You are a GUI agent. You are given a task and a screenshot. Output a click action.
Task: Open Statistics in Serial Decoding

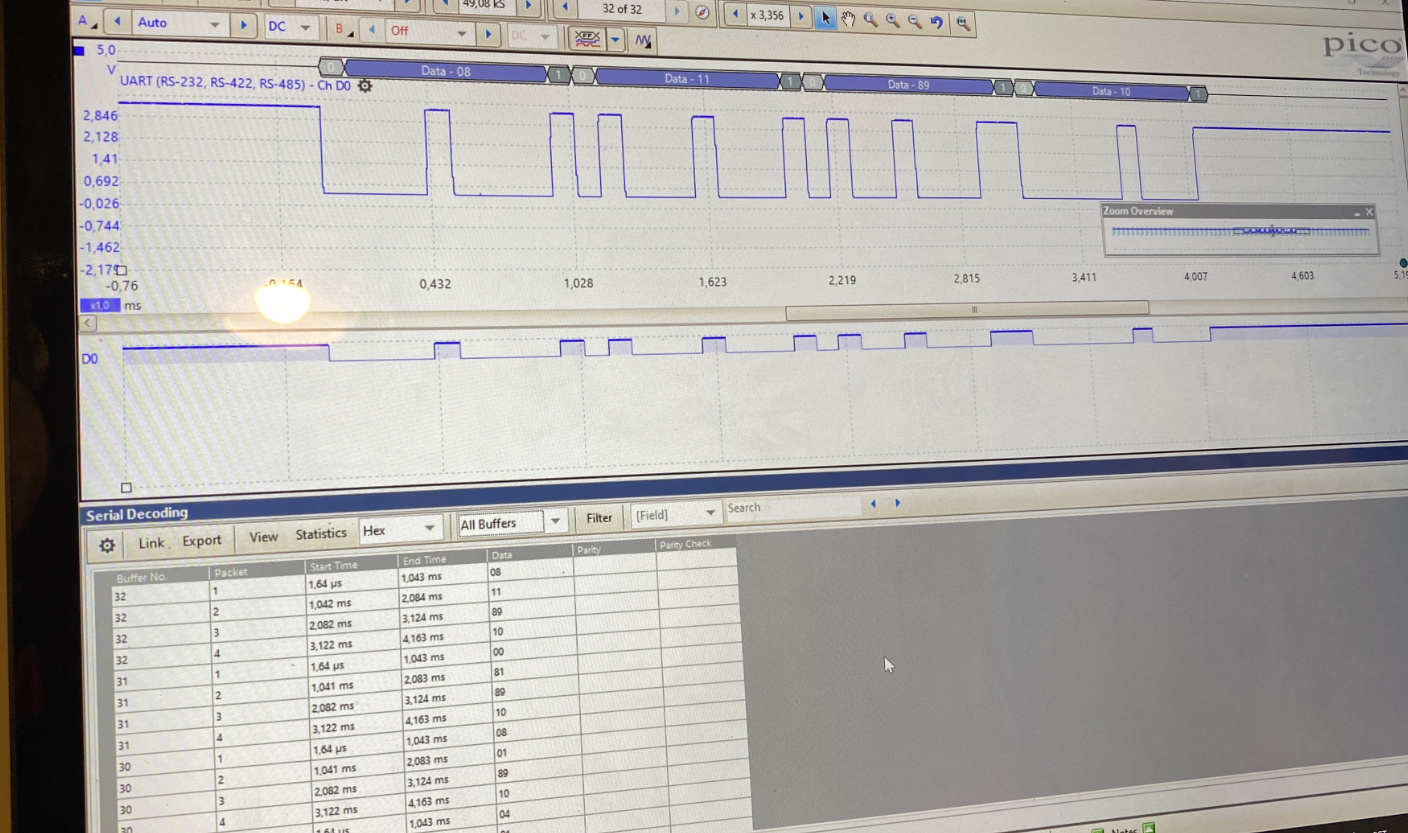(321, 534)
